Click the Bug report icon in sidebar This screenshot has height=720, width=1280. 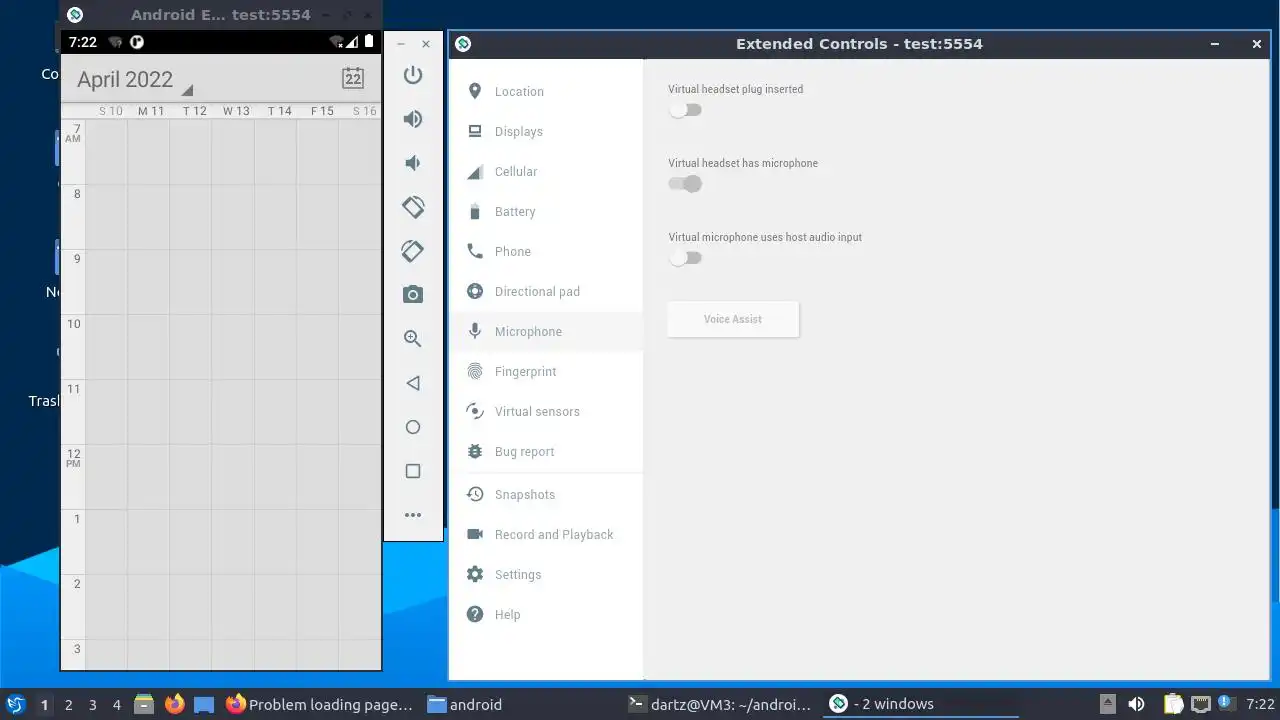pos(475,451)
